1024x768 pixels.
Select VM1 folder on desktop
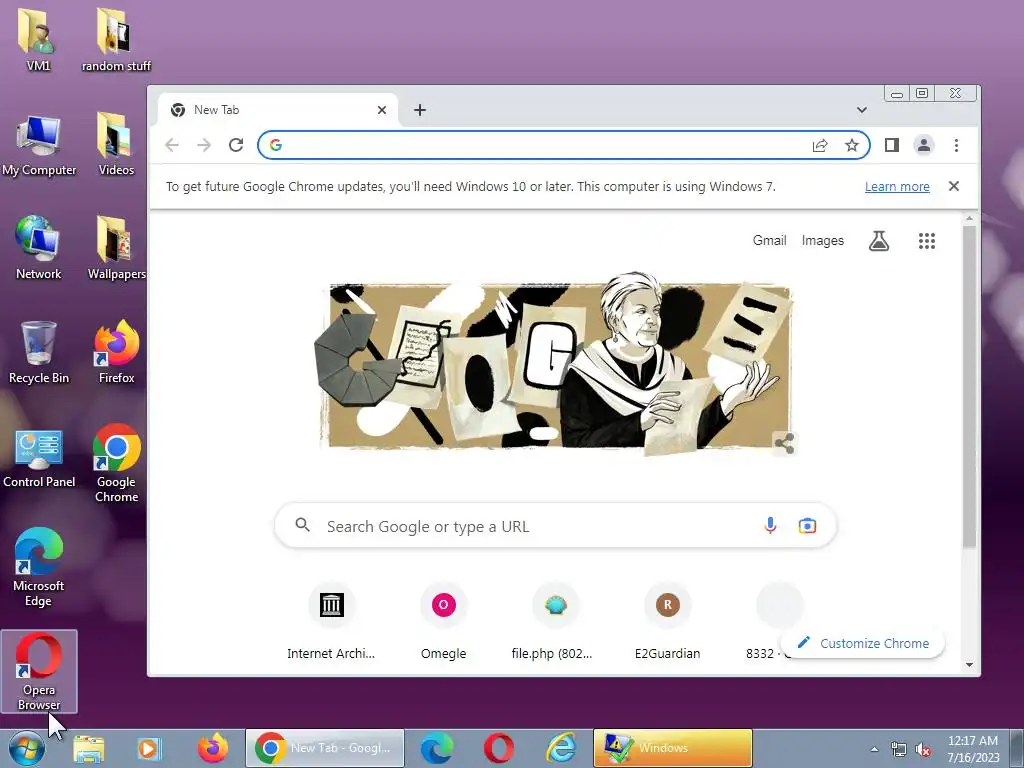click(38, 39)
